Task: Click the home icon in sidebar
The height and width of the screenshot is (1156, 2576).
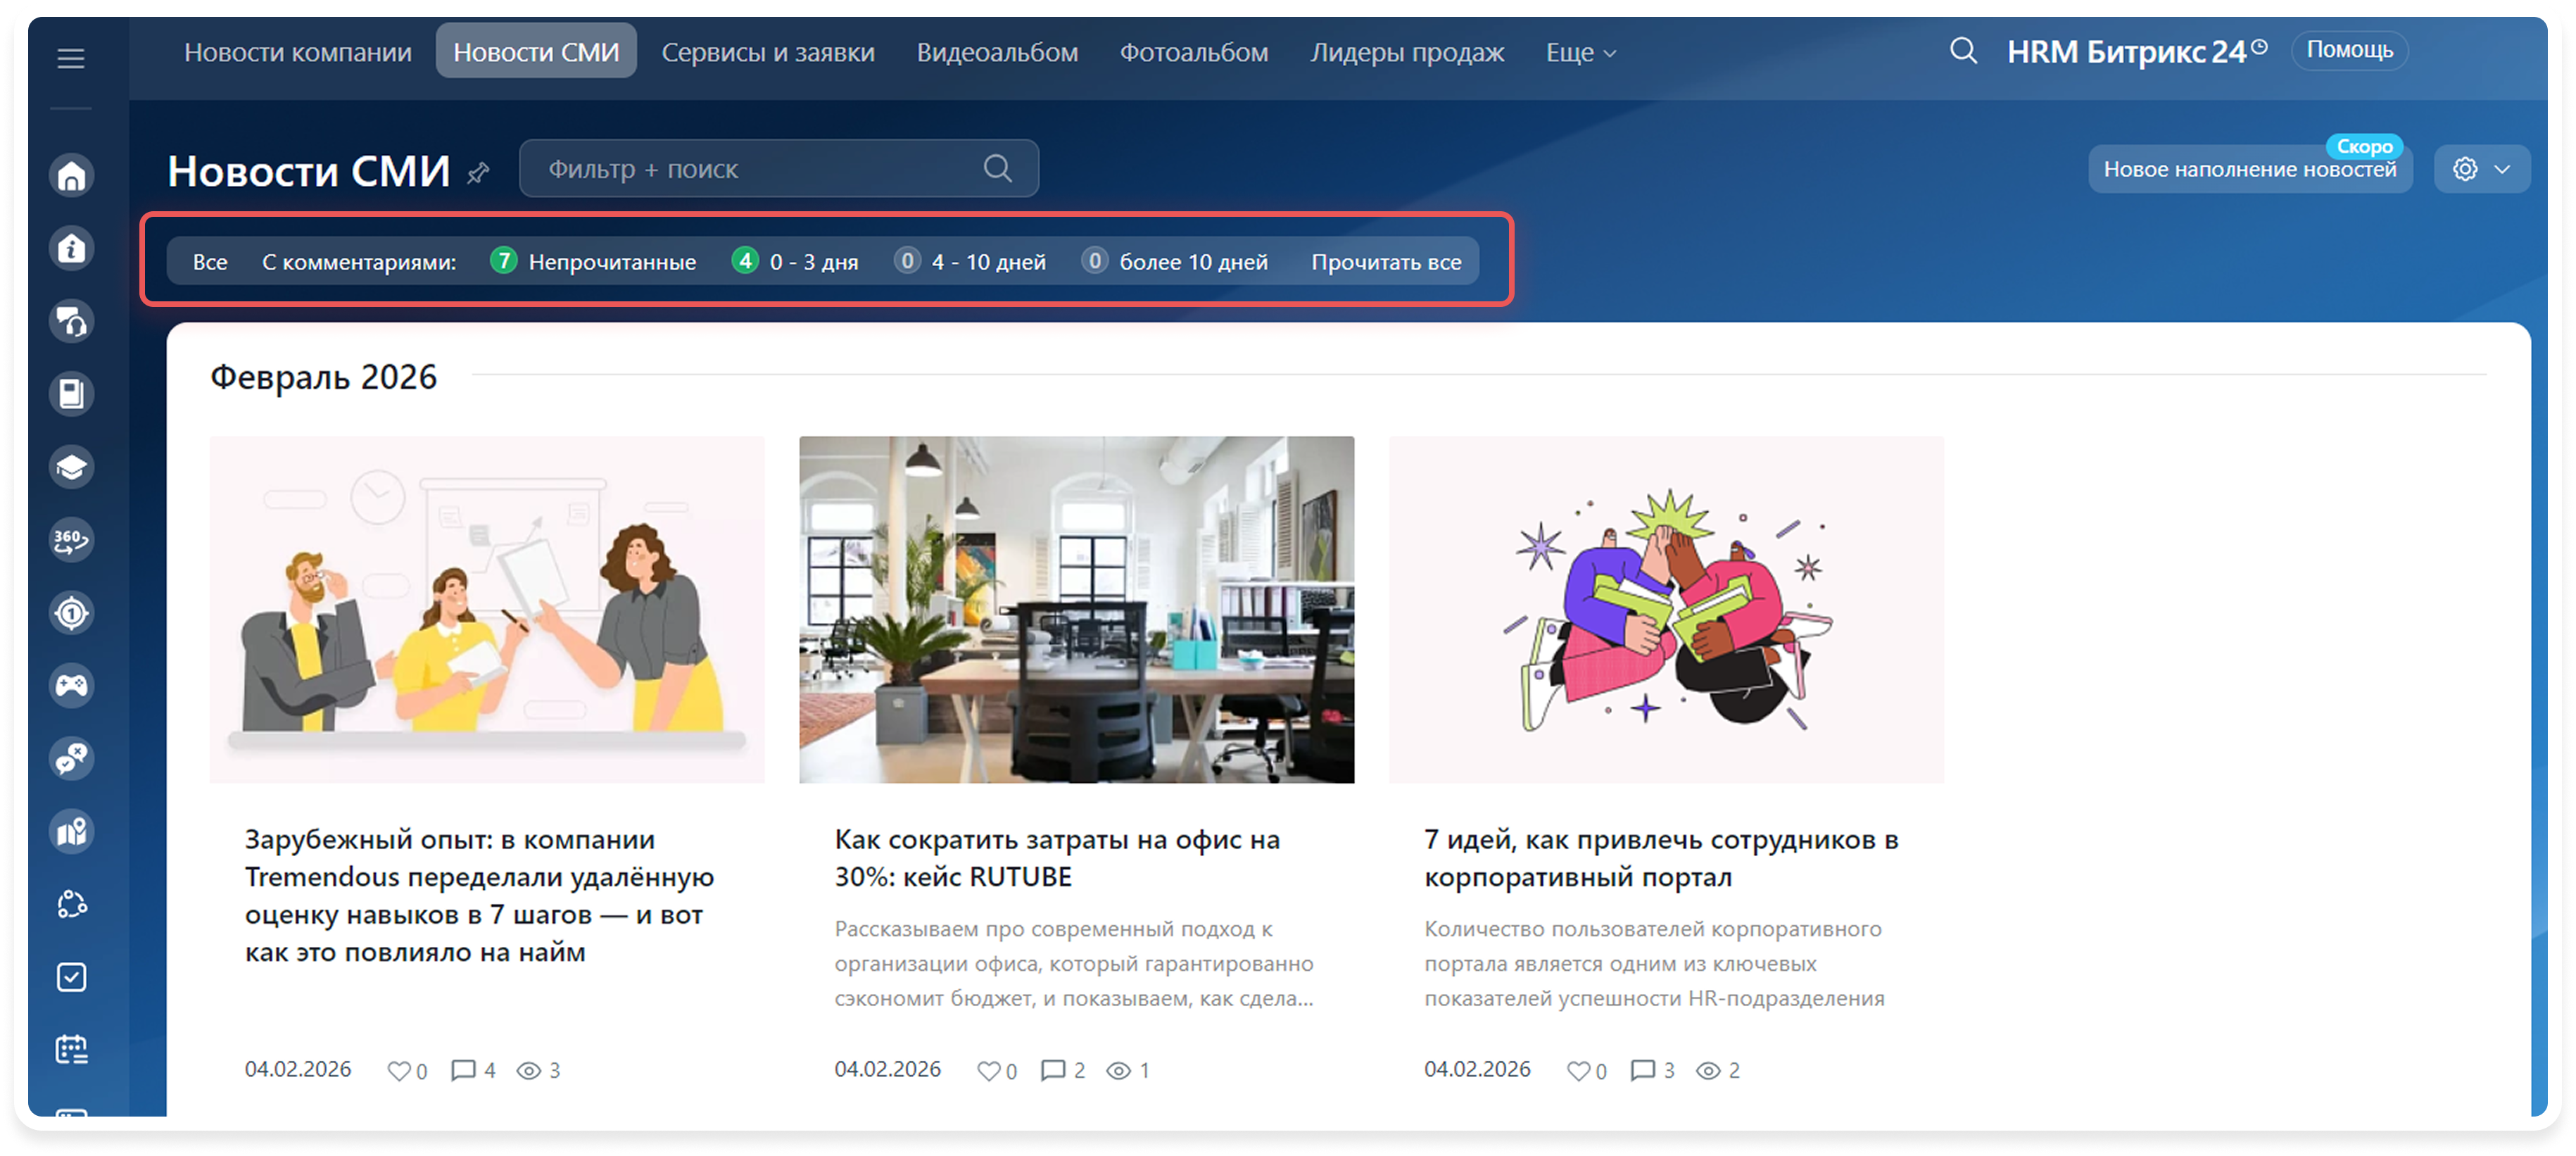Action: point(71,176)
